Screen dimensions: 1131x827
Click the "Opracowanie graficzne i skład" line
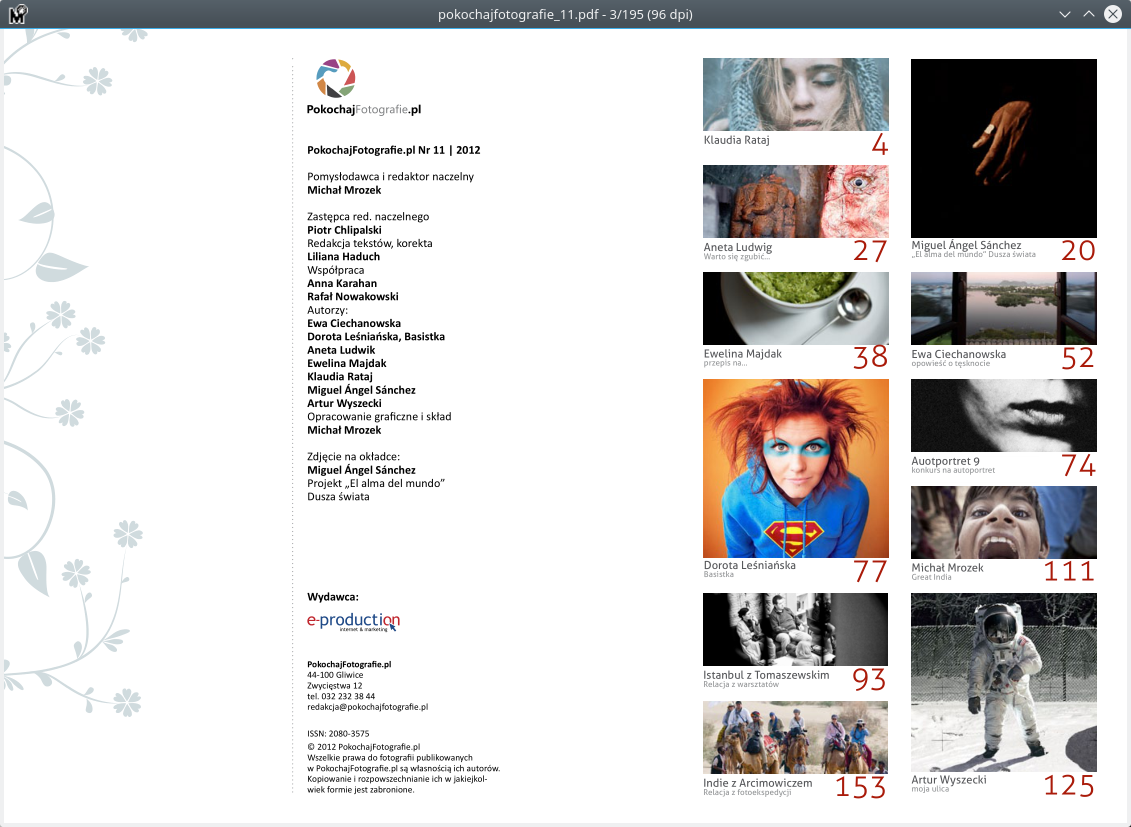tap(379, 417)
